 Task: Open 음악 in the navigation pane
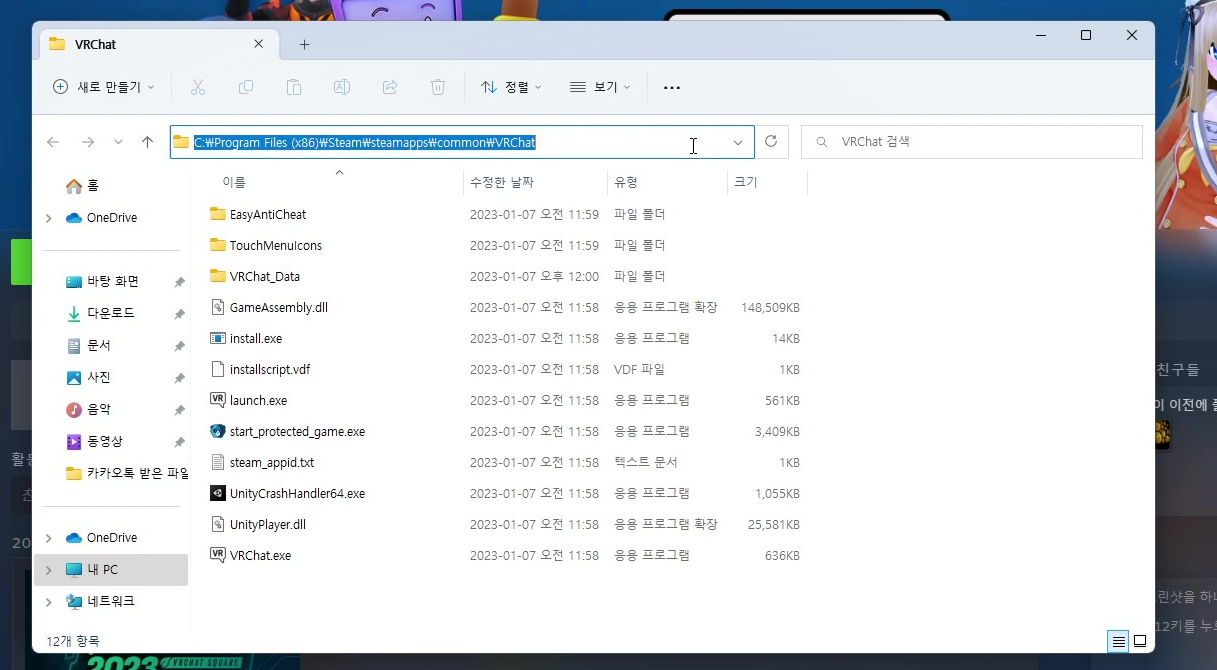[88, 410]
